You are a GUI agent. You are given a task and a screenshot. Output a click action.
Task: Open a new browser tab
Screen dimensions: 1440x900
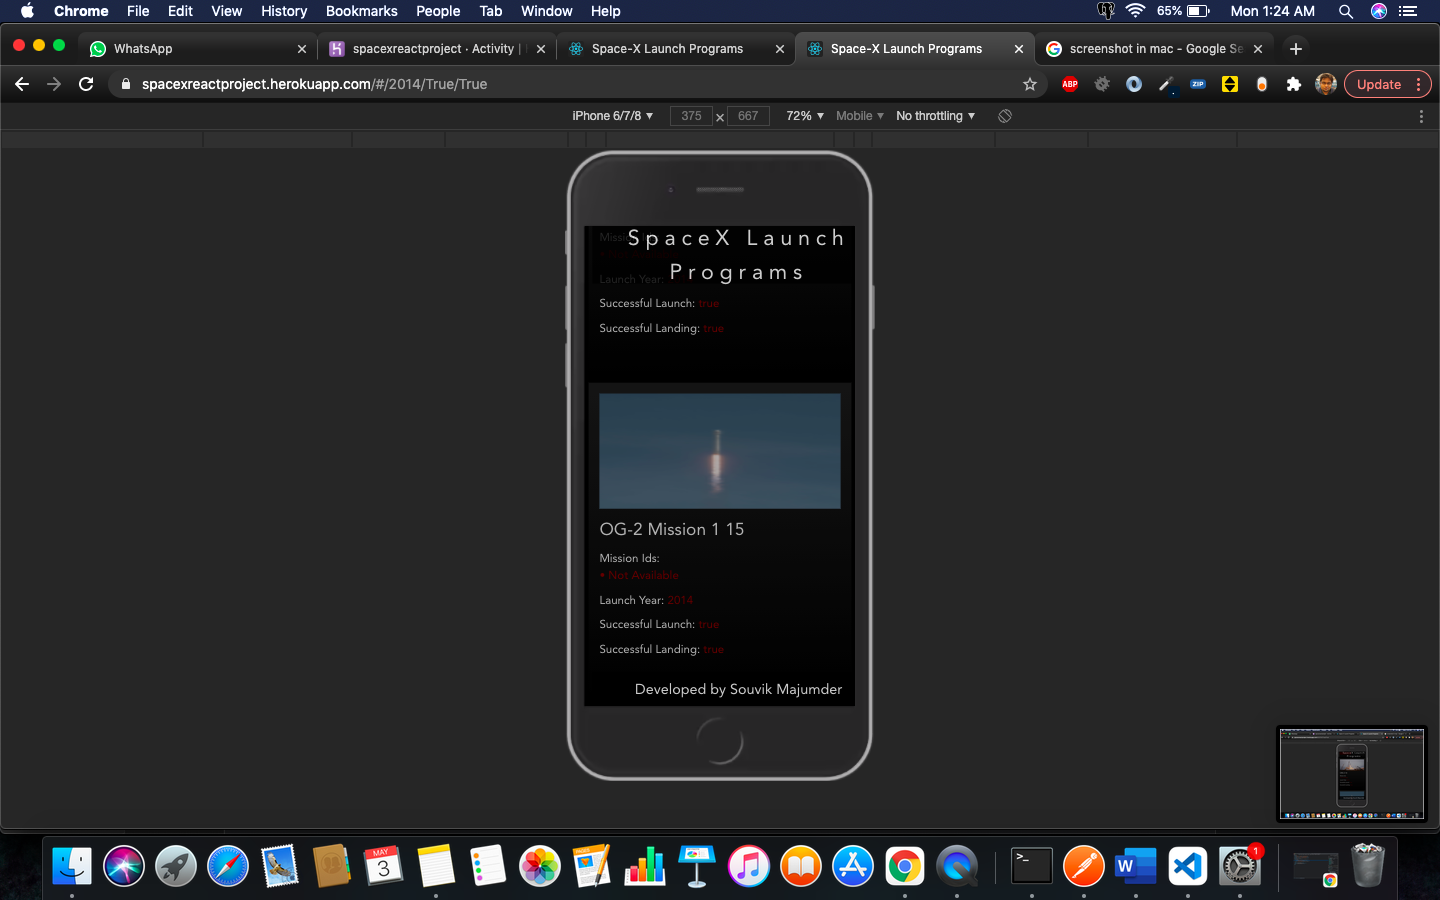click(1296, 48)
